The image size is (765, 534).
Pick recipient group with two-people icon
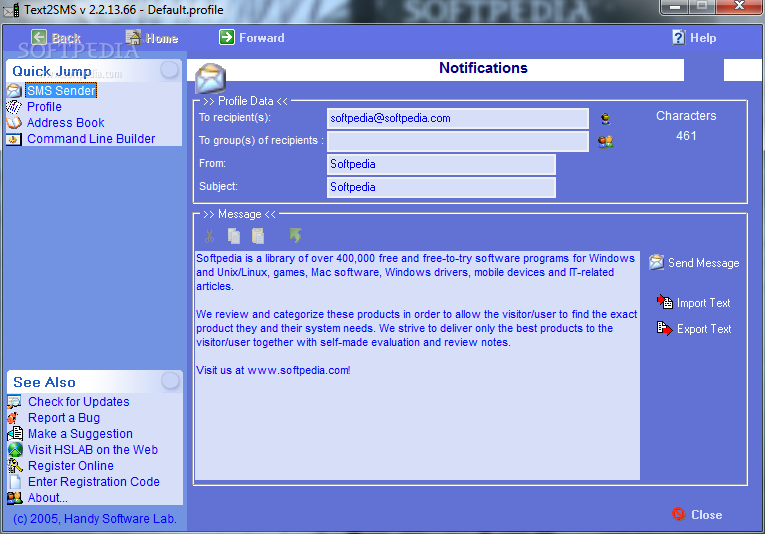[x=605, y=141]
